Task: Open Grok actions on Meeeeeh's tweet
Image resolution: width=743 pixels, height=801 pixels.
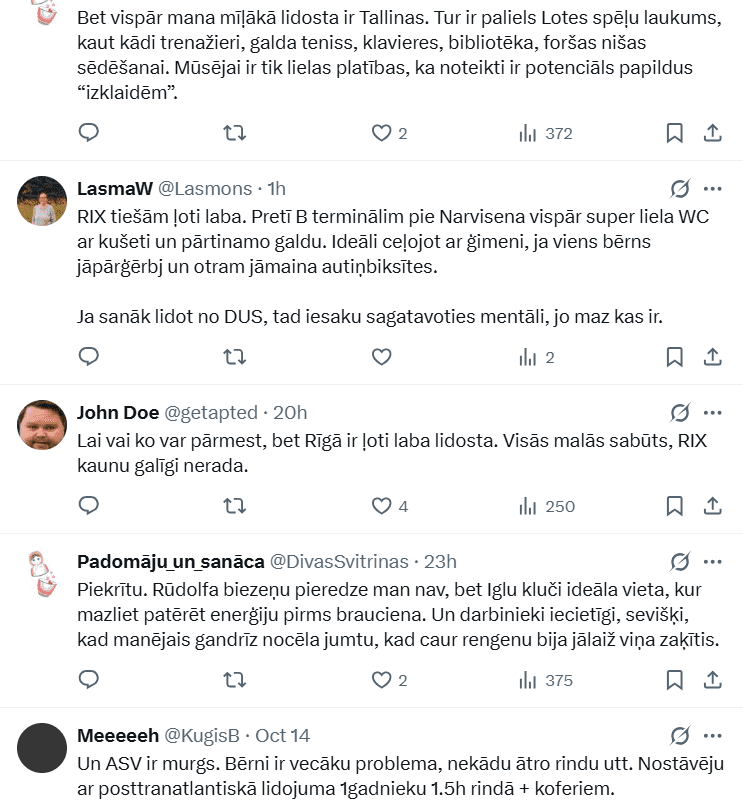Action: pyautogui.click(x=680, y=736)
